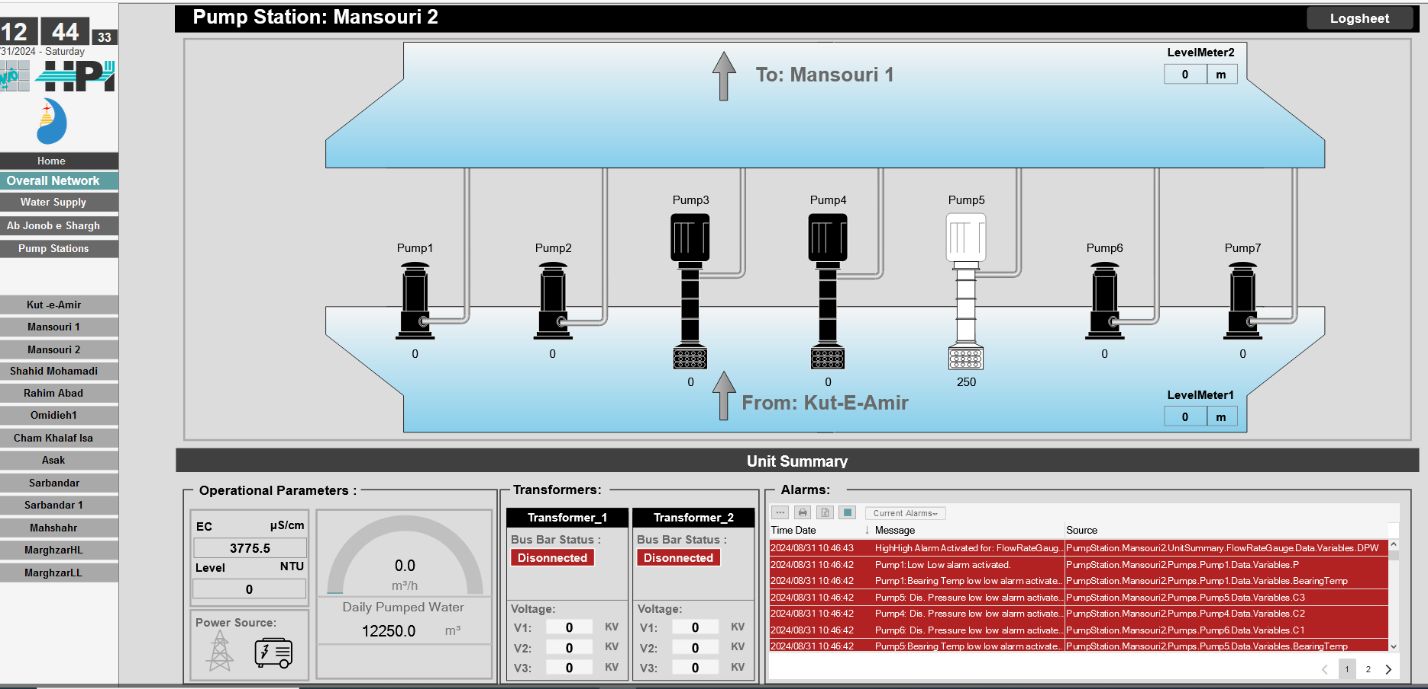This screenshot has width=1428, height=689.
Task: Click the ellipsis button in Alarms toolbar
Action: click(780, 513)
